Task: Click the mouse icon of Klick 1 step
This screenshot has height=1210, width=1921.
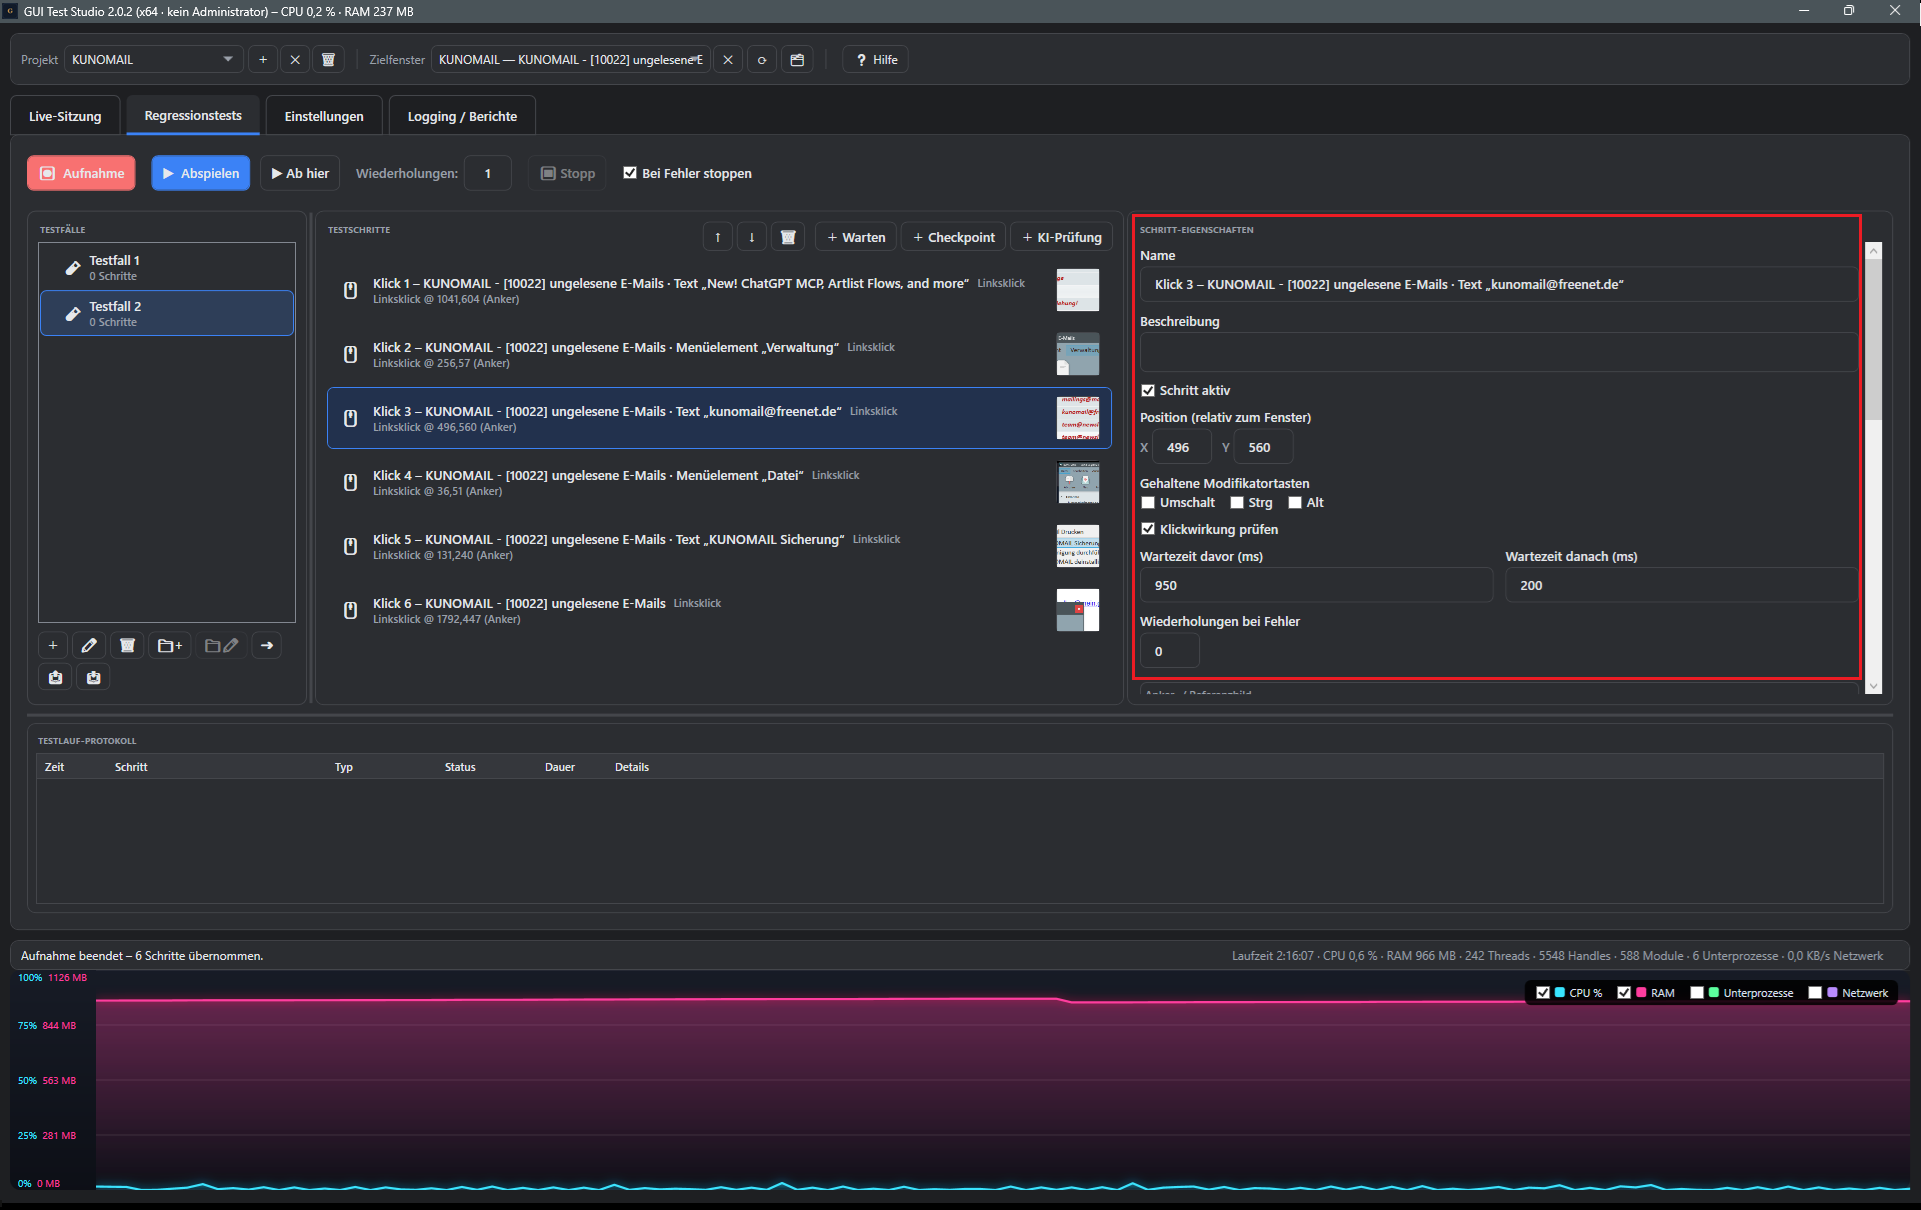Action: point(350,290)
